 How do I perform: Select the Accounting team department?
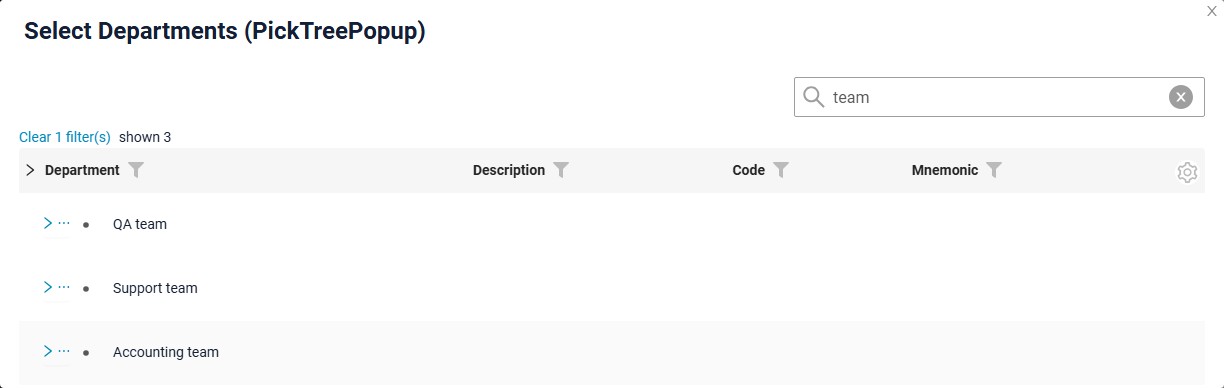click(166, 352)
